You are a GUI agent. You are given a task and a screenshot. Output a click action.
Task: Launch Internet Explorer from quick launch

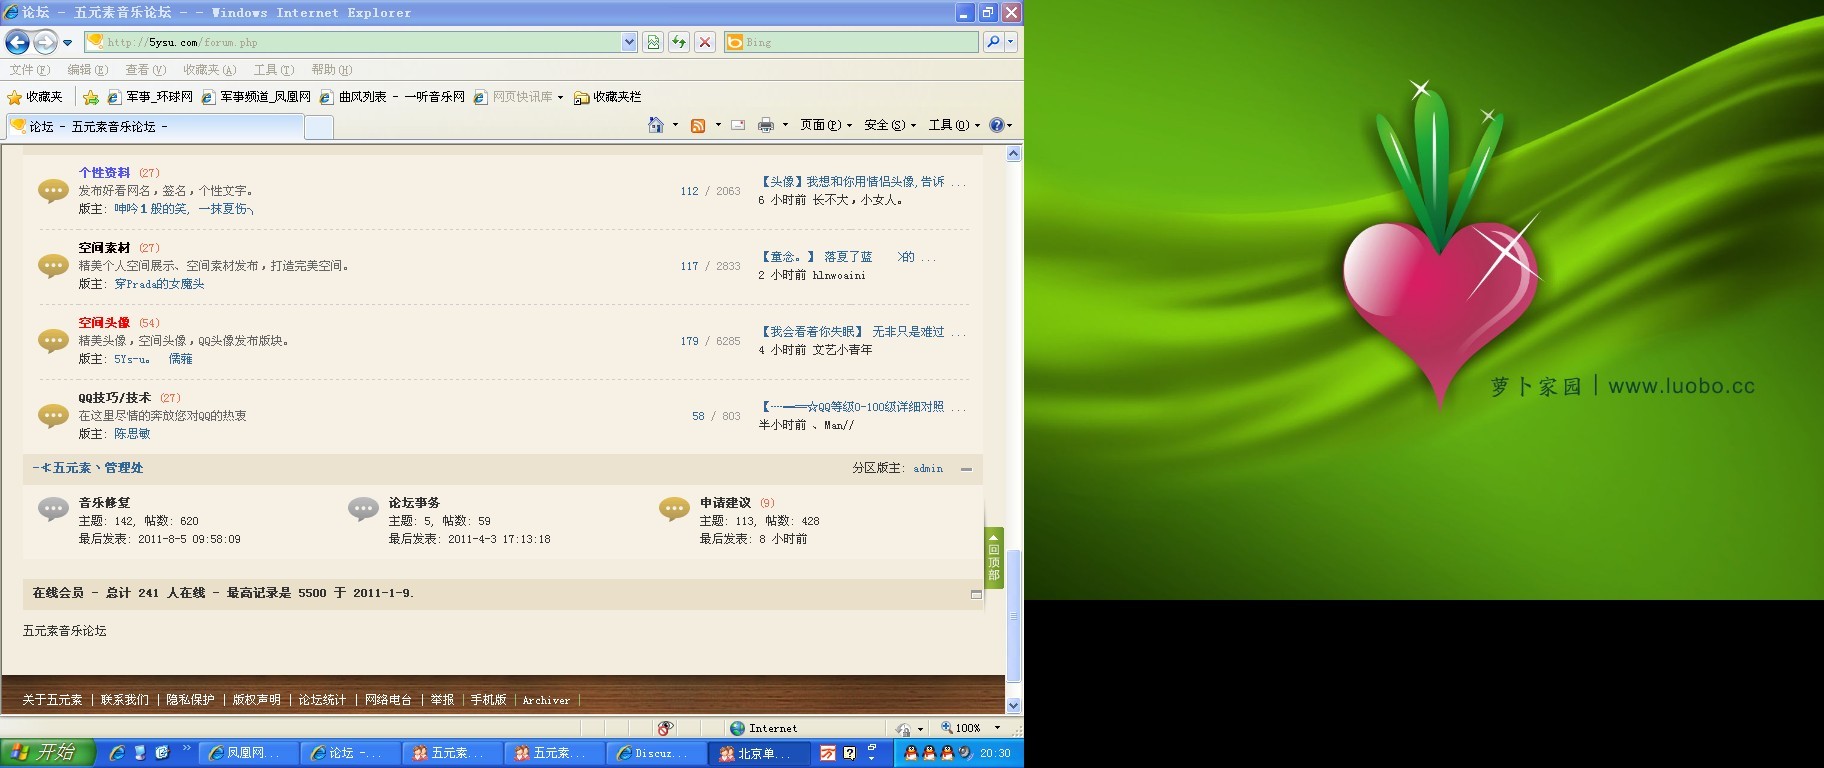pyautogui.click(x=117, y=753)
